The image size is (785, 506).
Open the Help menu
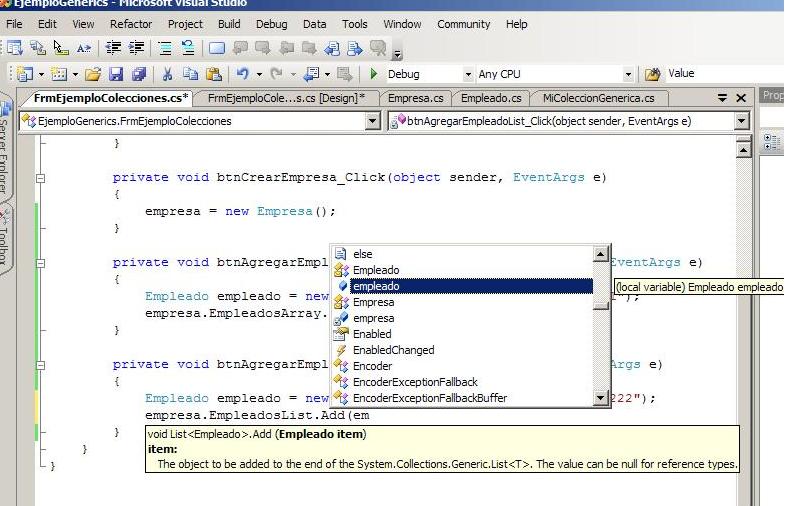coord(517,24)
